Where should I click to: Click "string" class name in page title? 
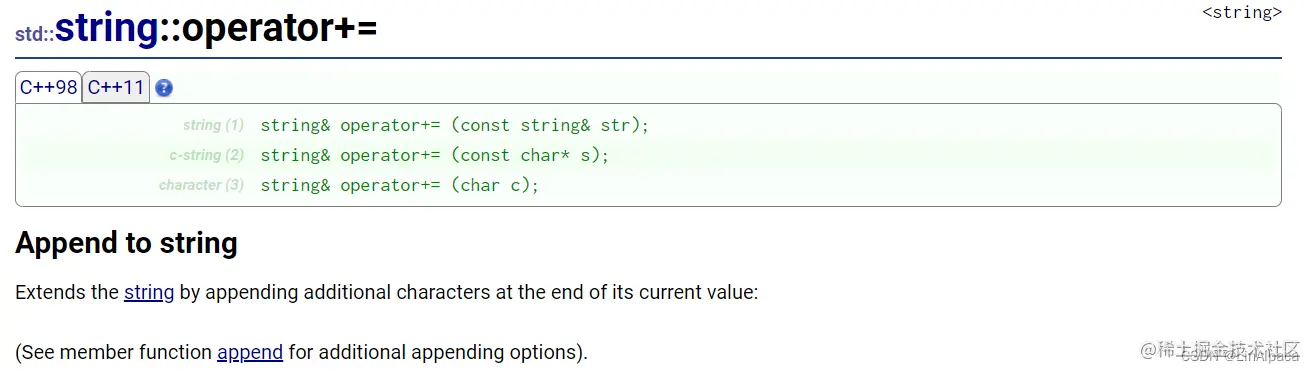(x=106, y=29)
